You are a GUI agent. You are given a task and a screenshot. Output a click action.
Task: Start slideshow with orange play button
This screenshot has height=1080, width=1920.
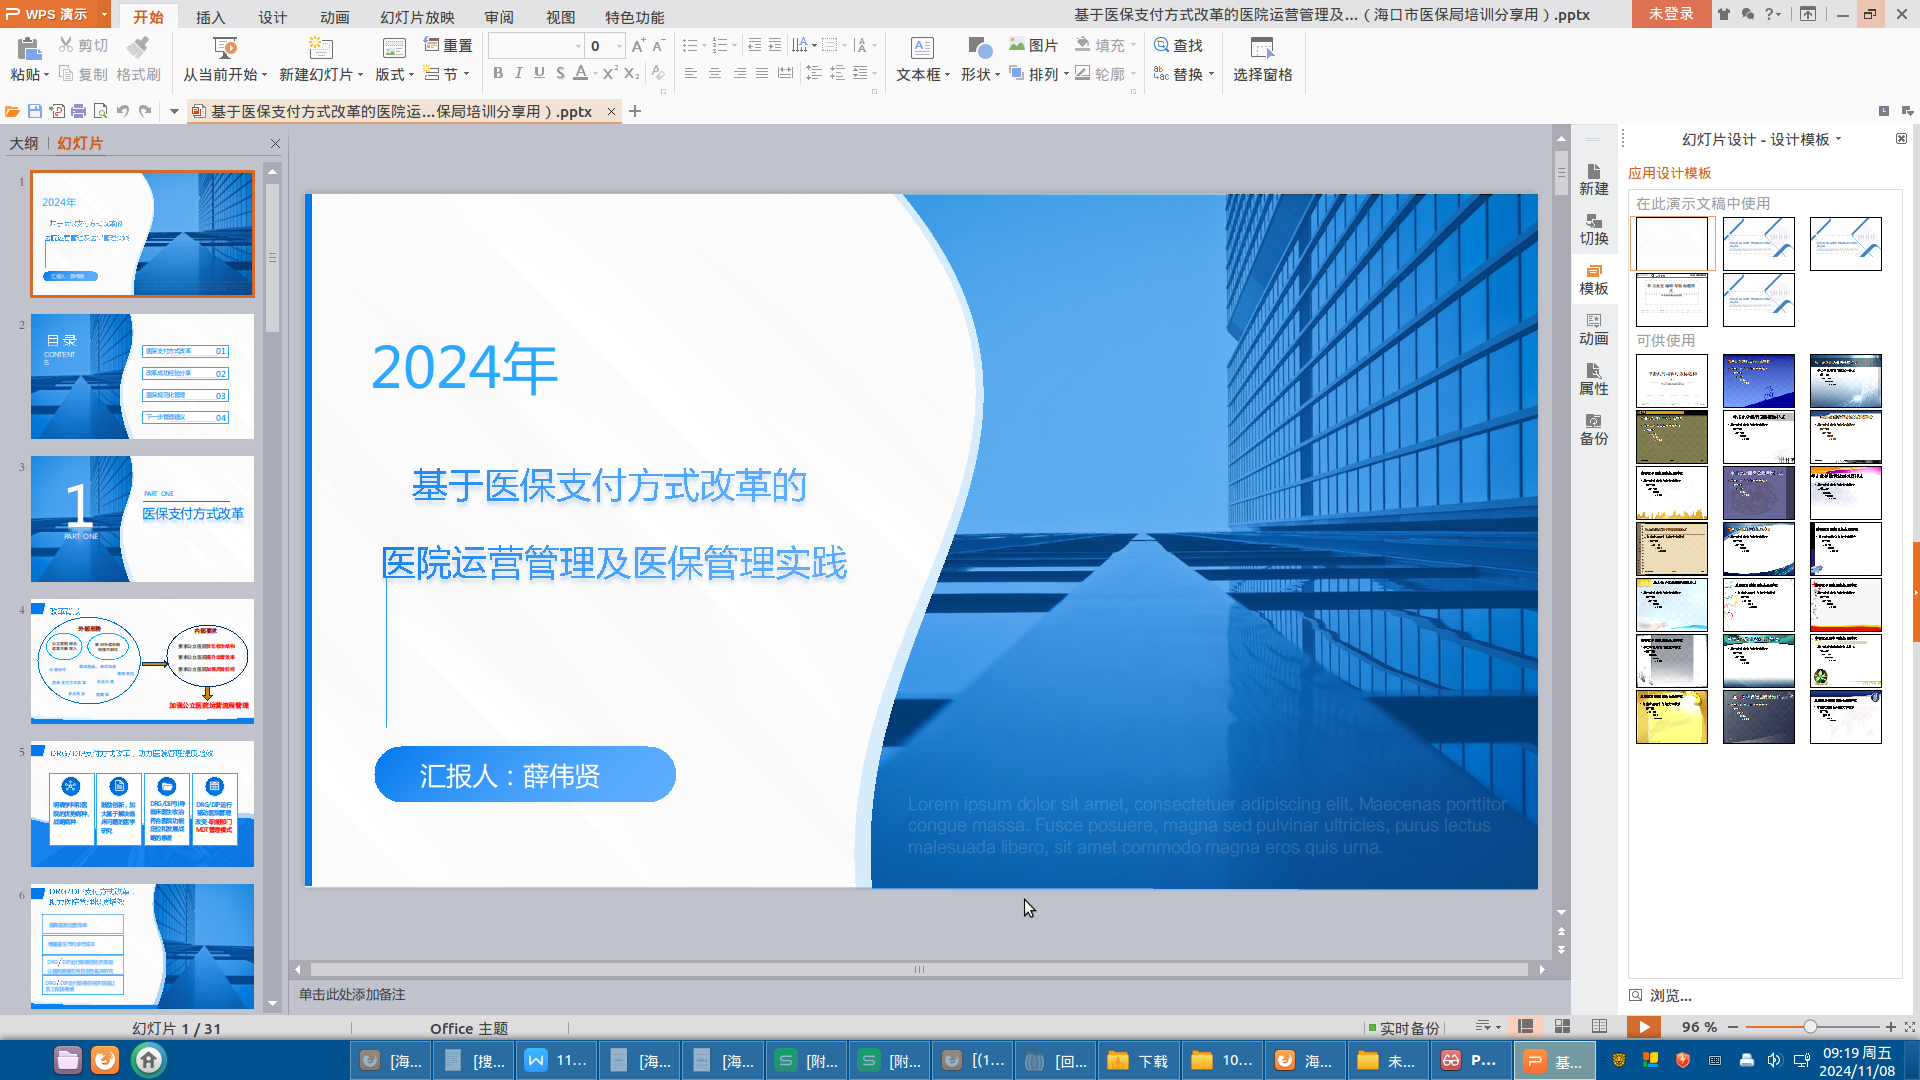1643,1027
